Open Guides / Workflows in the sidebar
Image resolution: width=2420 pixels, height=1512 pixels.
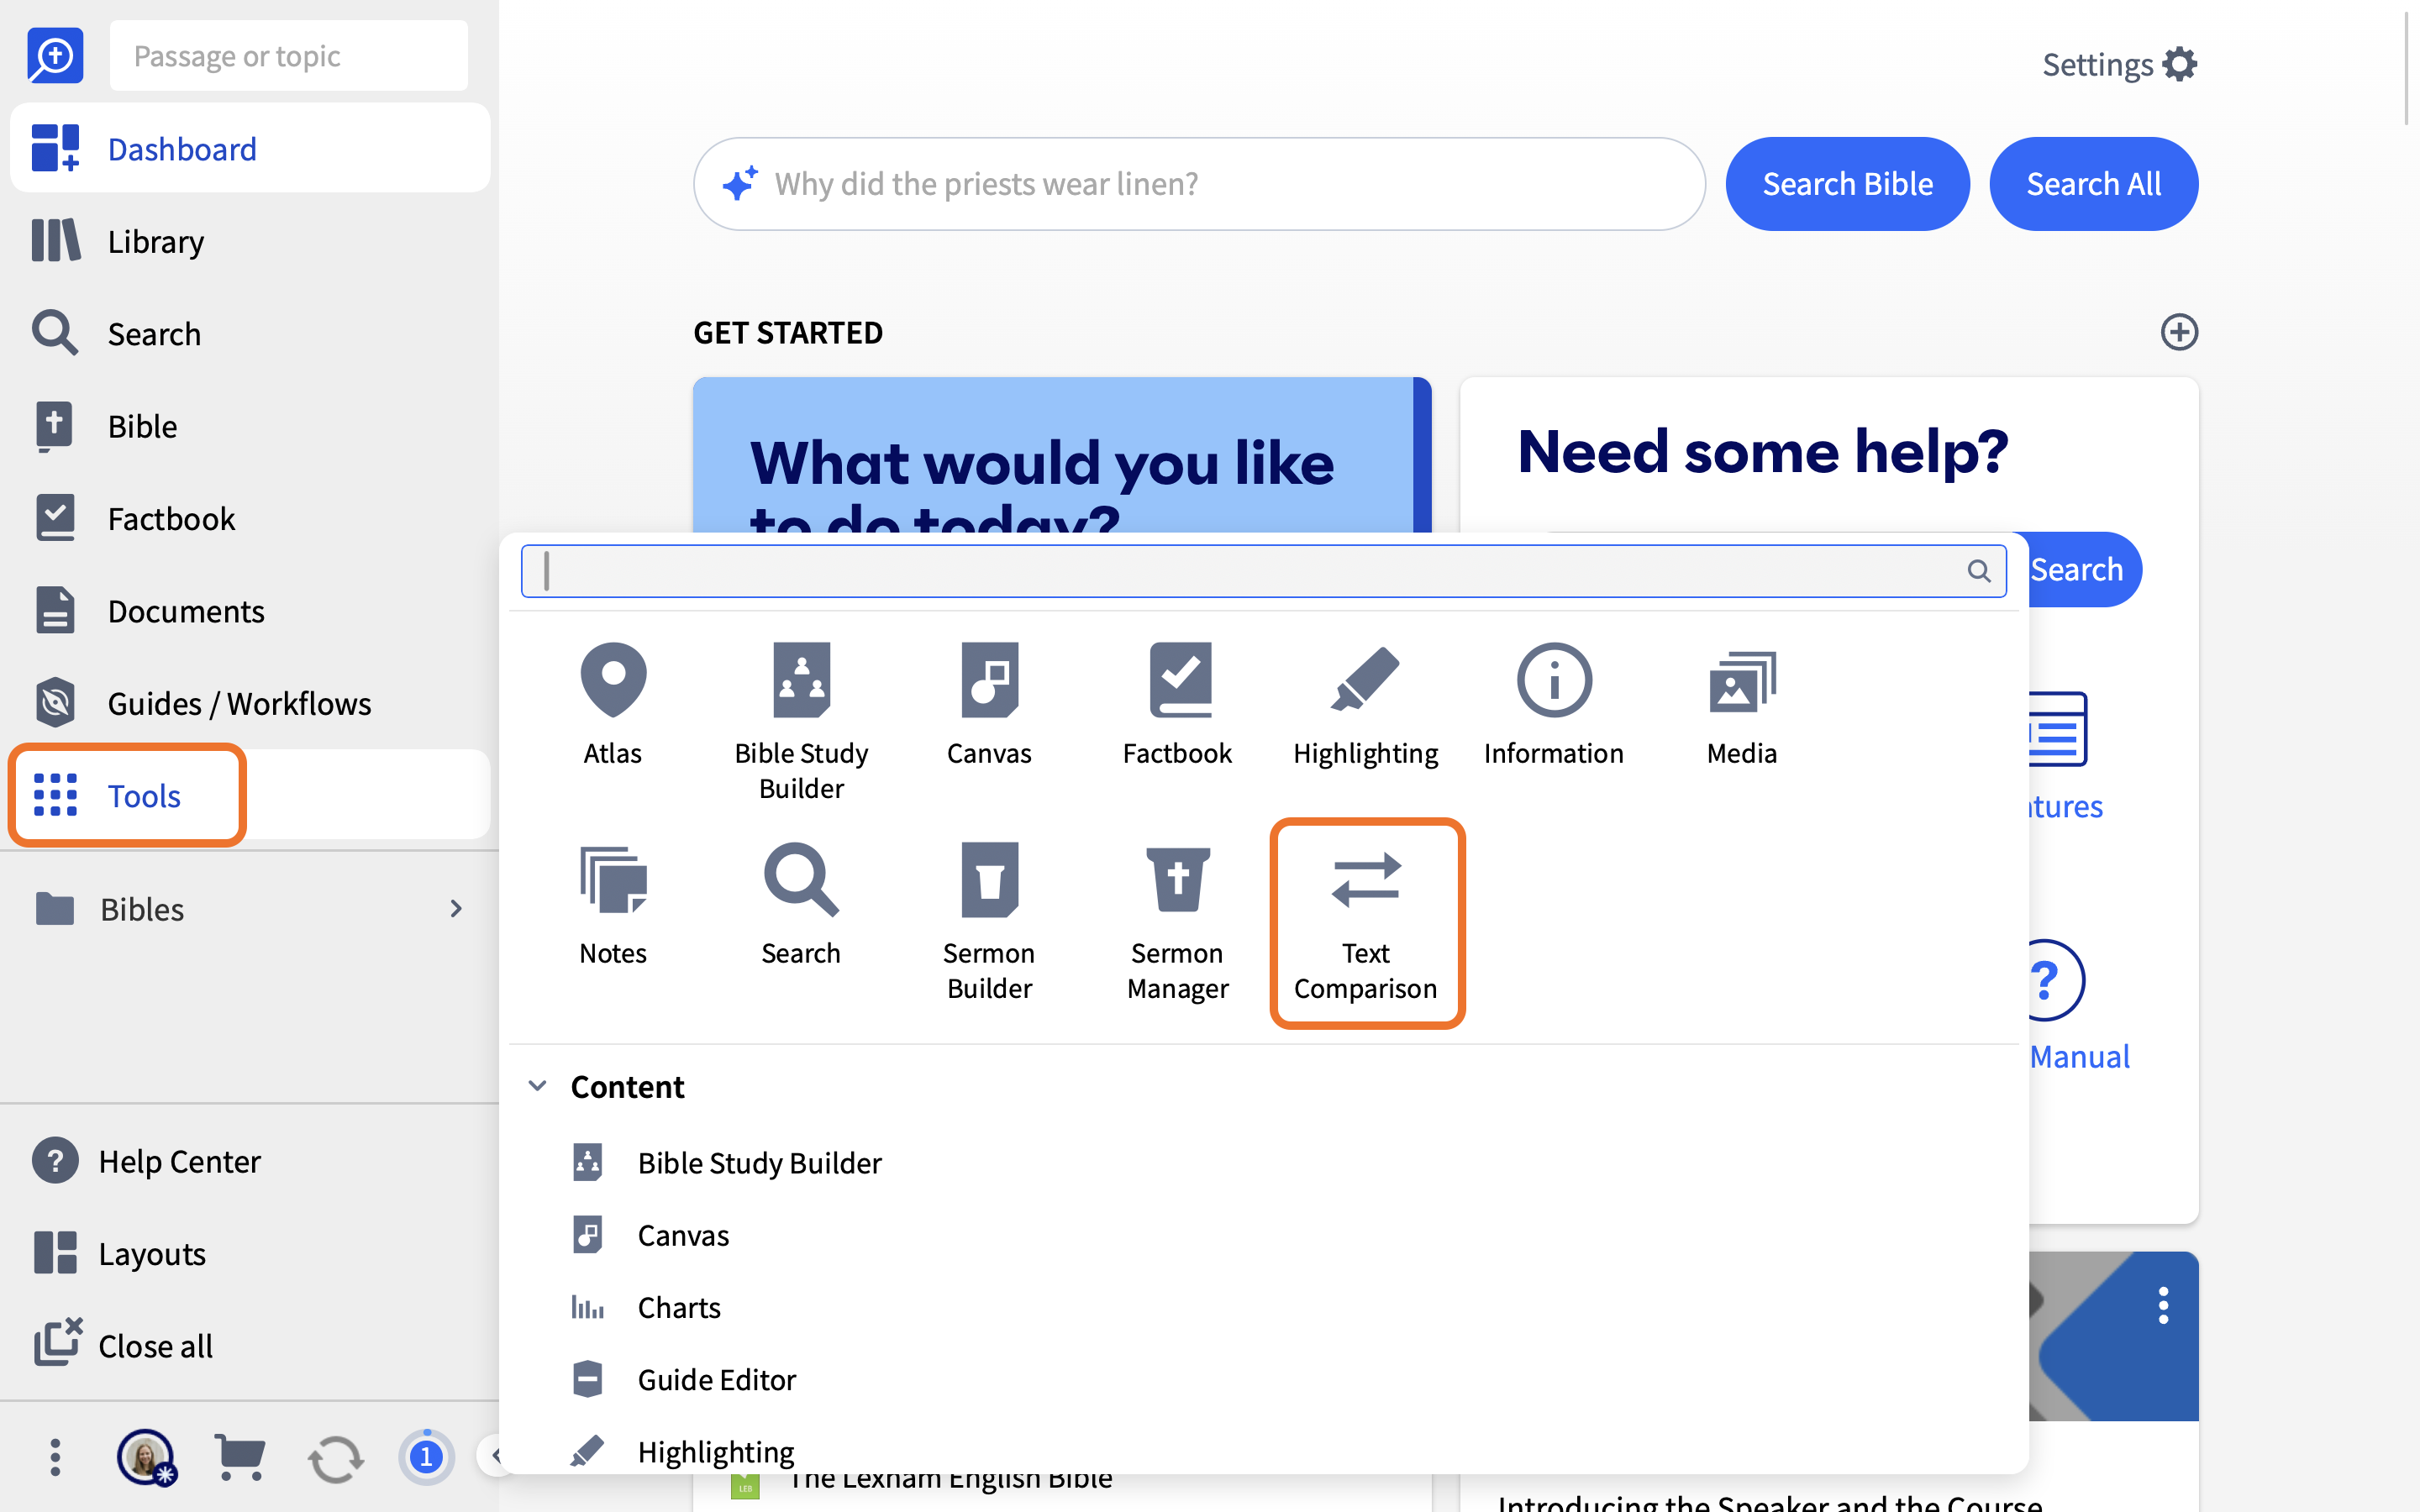pyautogui.click(x=250, y=703)
